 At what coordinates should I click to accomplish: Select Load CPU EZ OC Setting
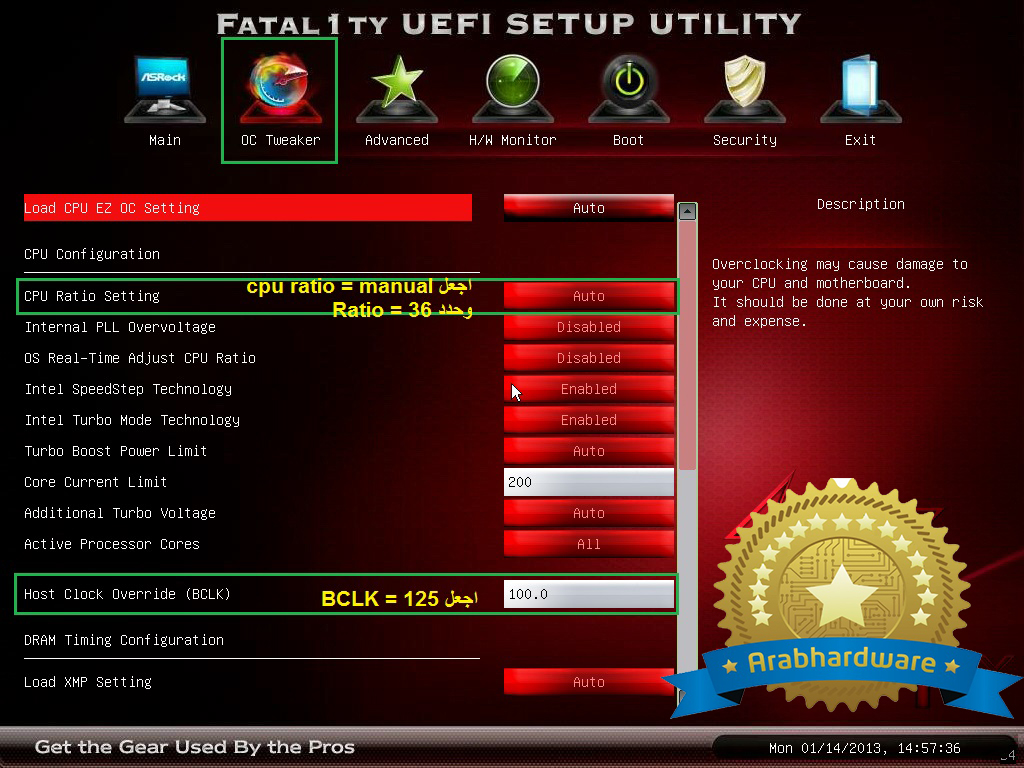click(x=247, y=208)
